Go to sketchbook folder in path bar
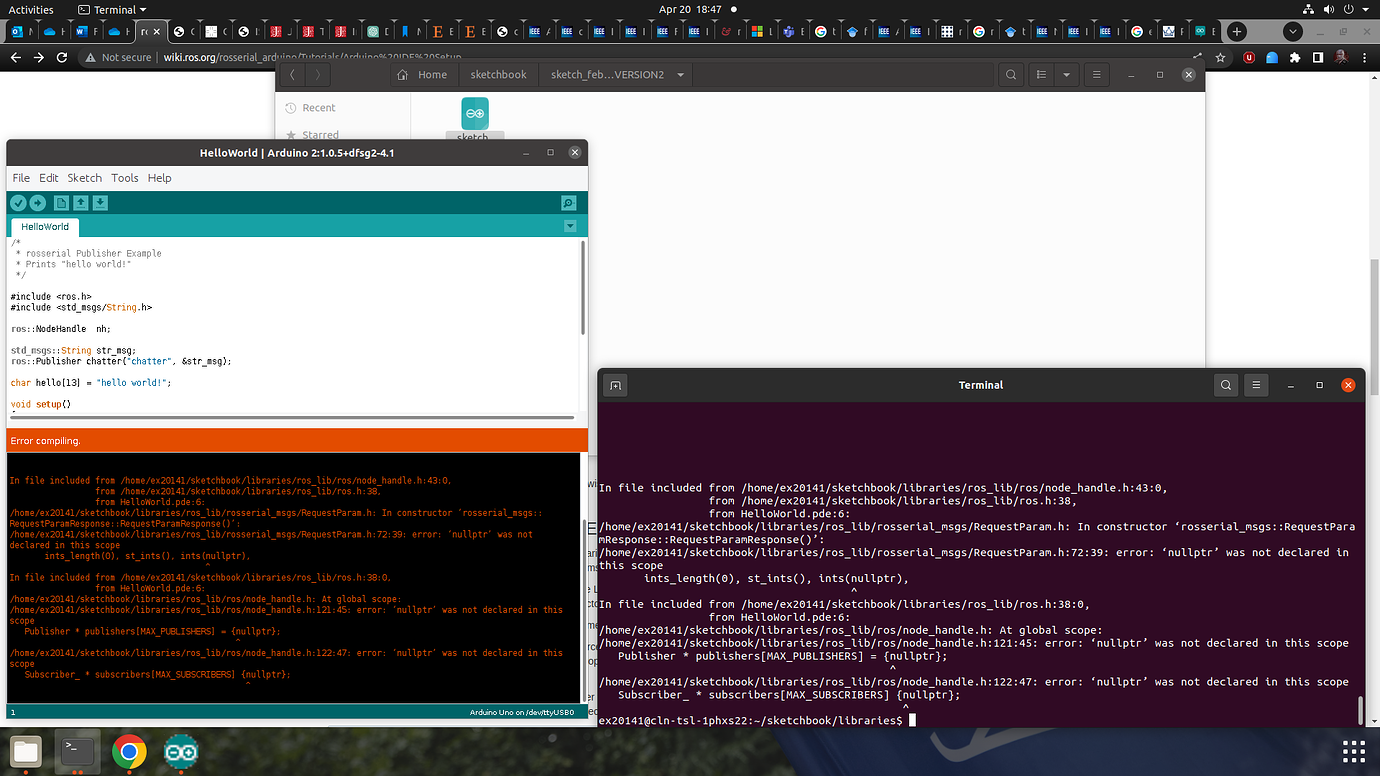Screen dimensions: 1380x776 (498, 75)
